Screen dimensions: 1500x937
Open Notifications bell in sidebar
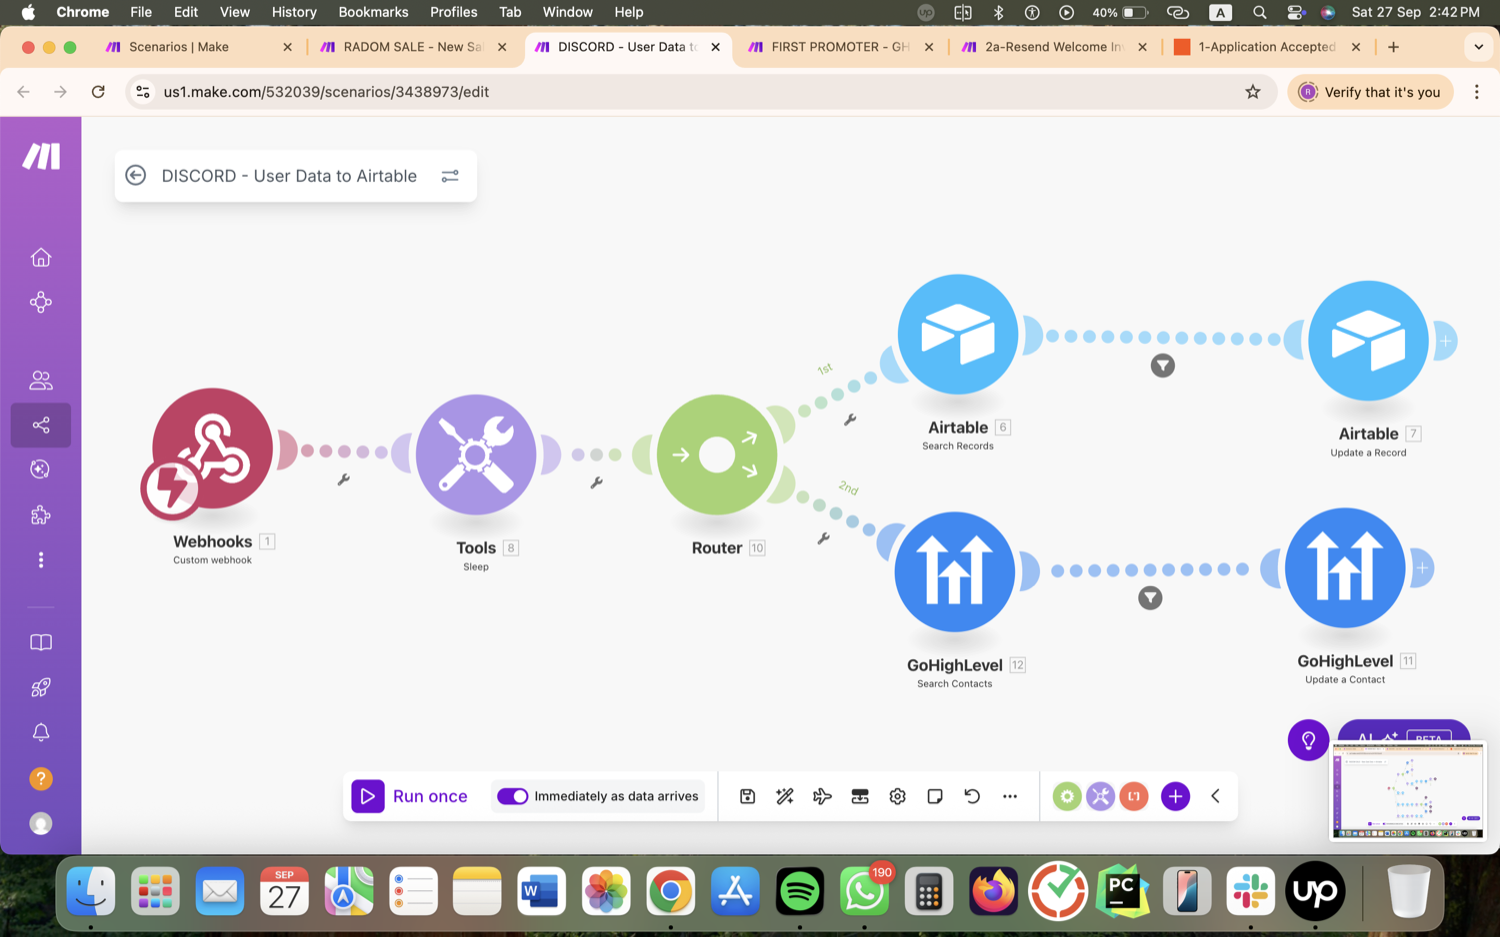point(41,733)
